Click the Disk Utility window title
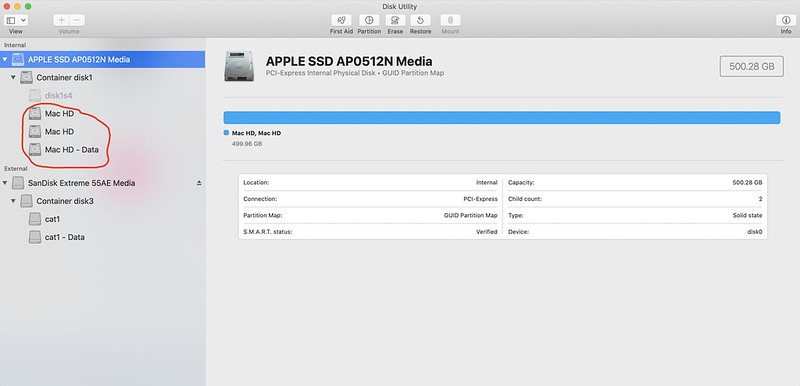This screenshot has width=800, height=386. click(399, 6)
